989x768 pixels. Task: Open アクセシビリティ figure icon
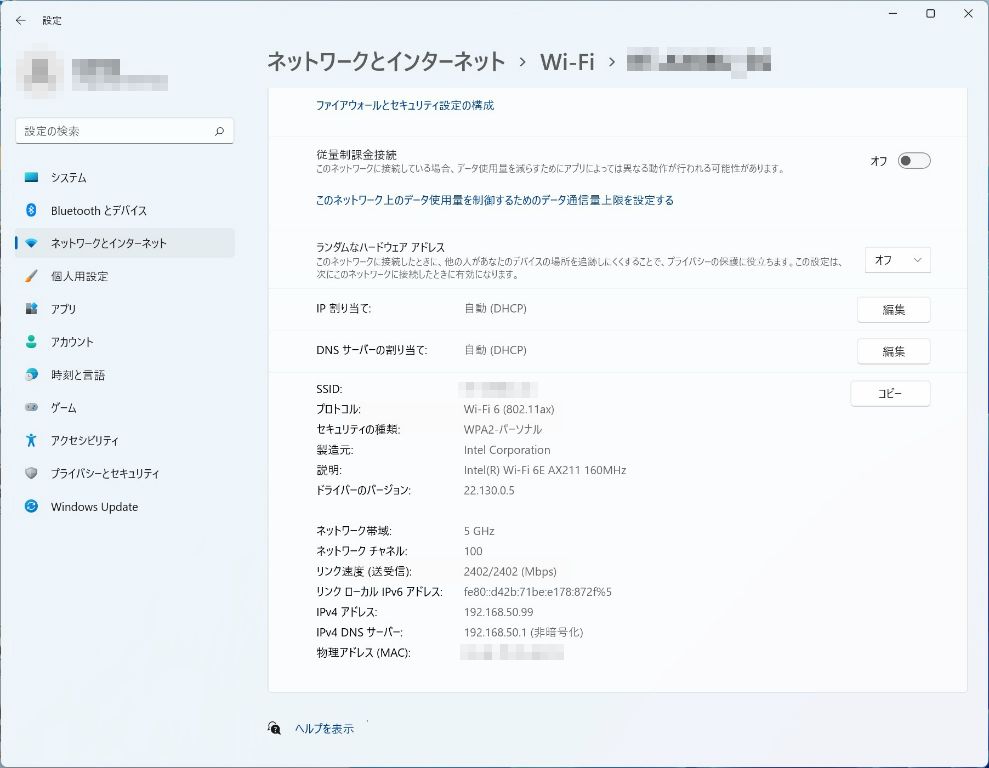click(31, 440)
